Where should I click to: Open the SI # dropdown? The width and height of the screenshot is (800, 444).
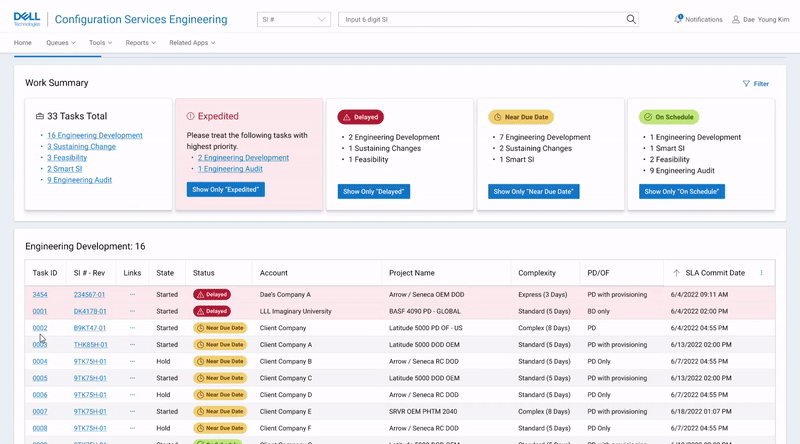tap(293, 19)
